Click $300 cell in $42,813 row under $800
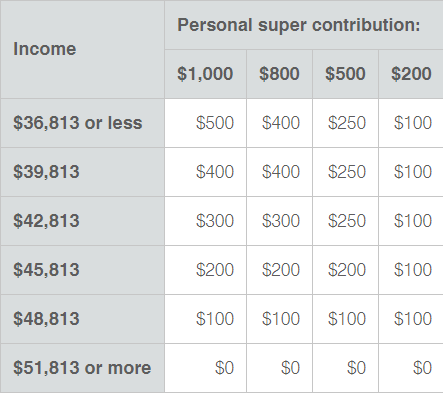Viewport: 443px width, 394px height. pos(279,221)
